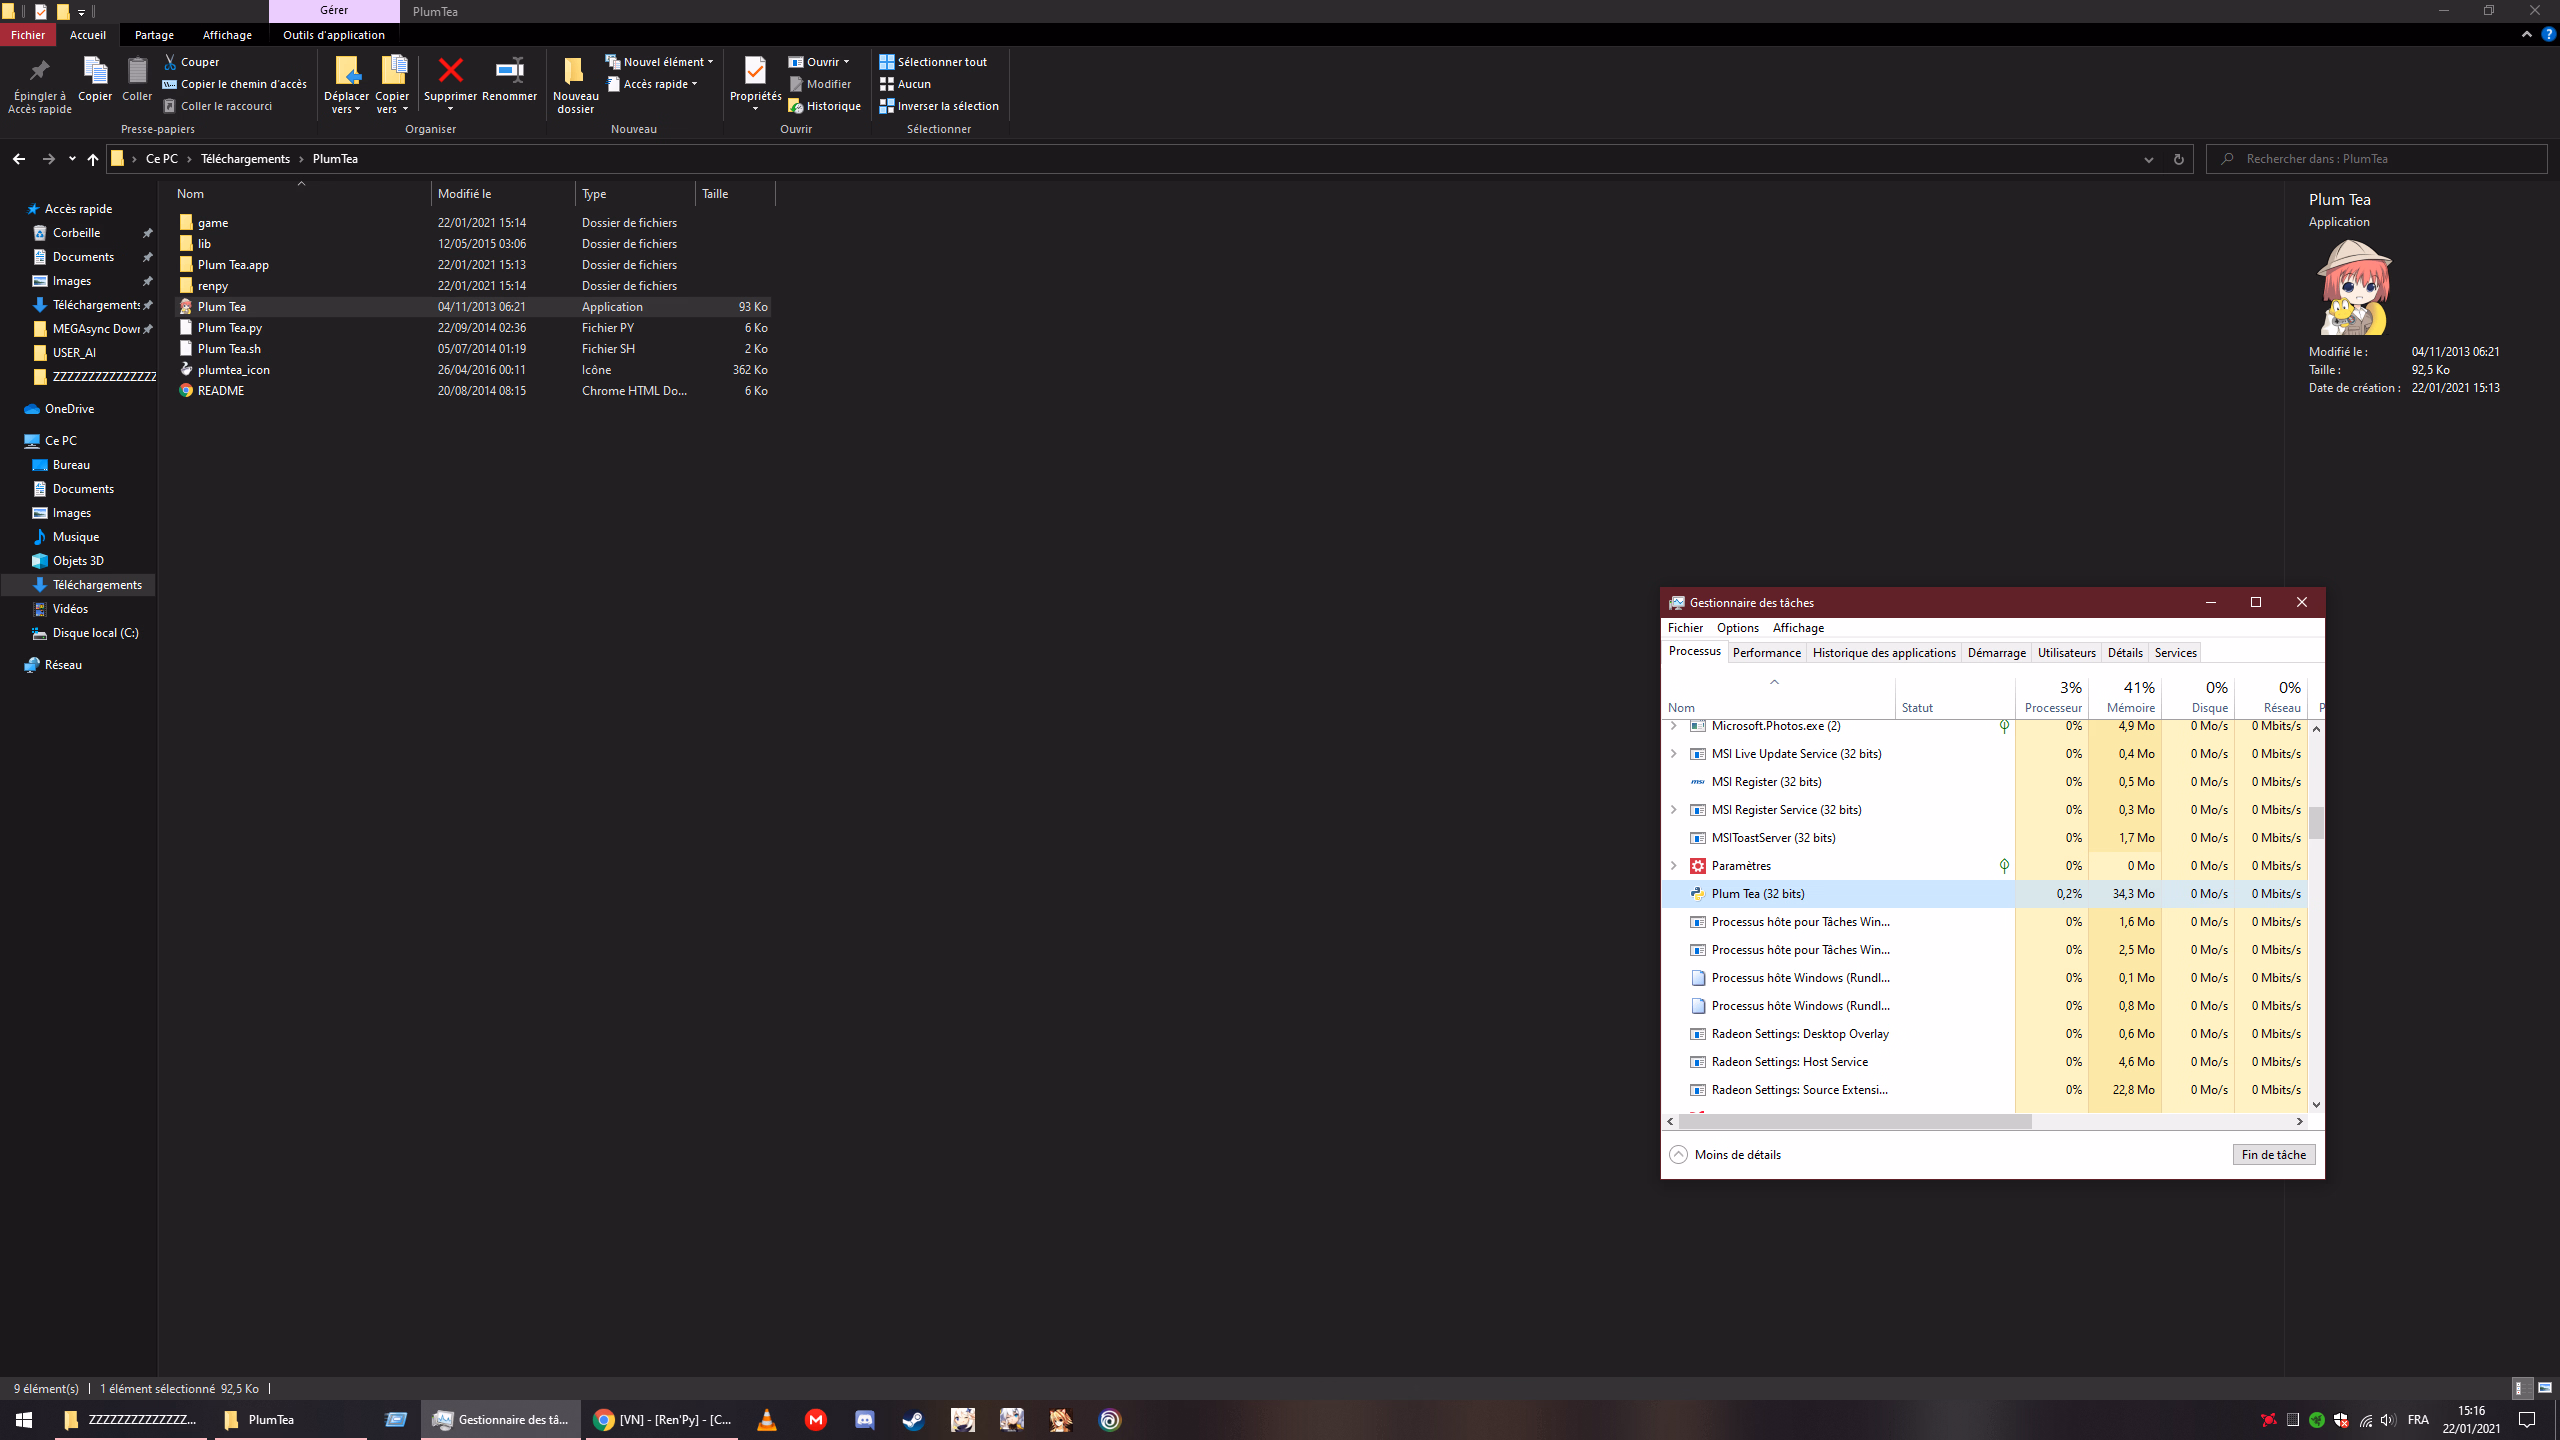Select the Plum Tea application file

473,307
